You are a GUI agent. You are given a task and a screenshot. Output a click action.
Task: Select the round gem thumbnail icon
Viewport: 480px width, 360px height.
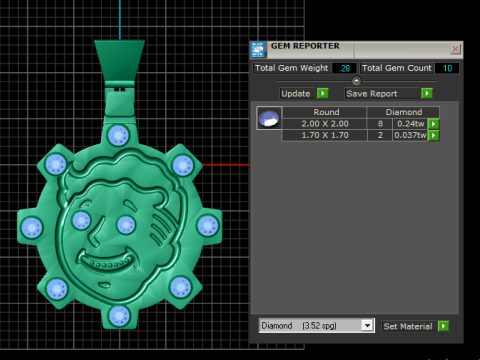[x=269, y=118]
